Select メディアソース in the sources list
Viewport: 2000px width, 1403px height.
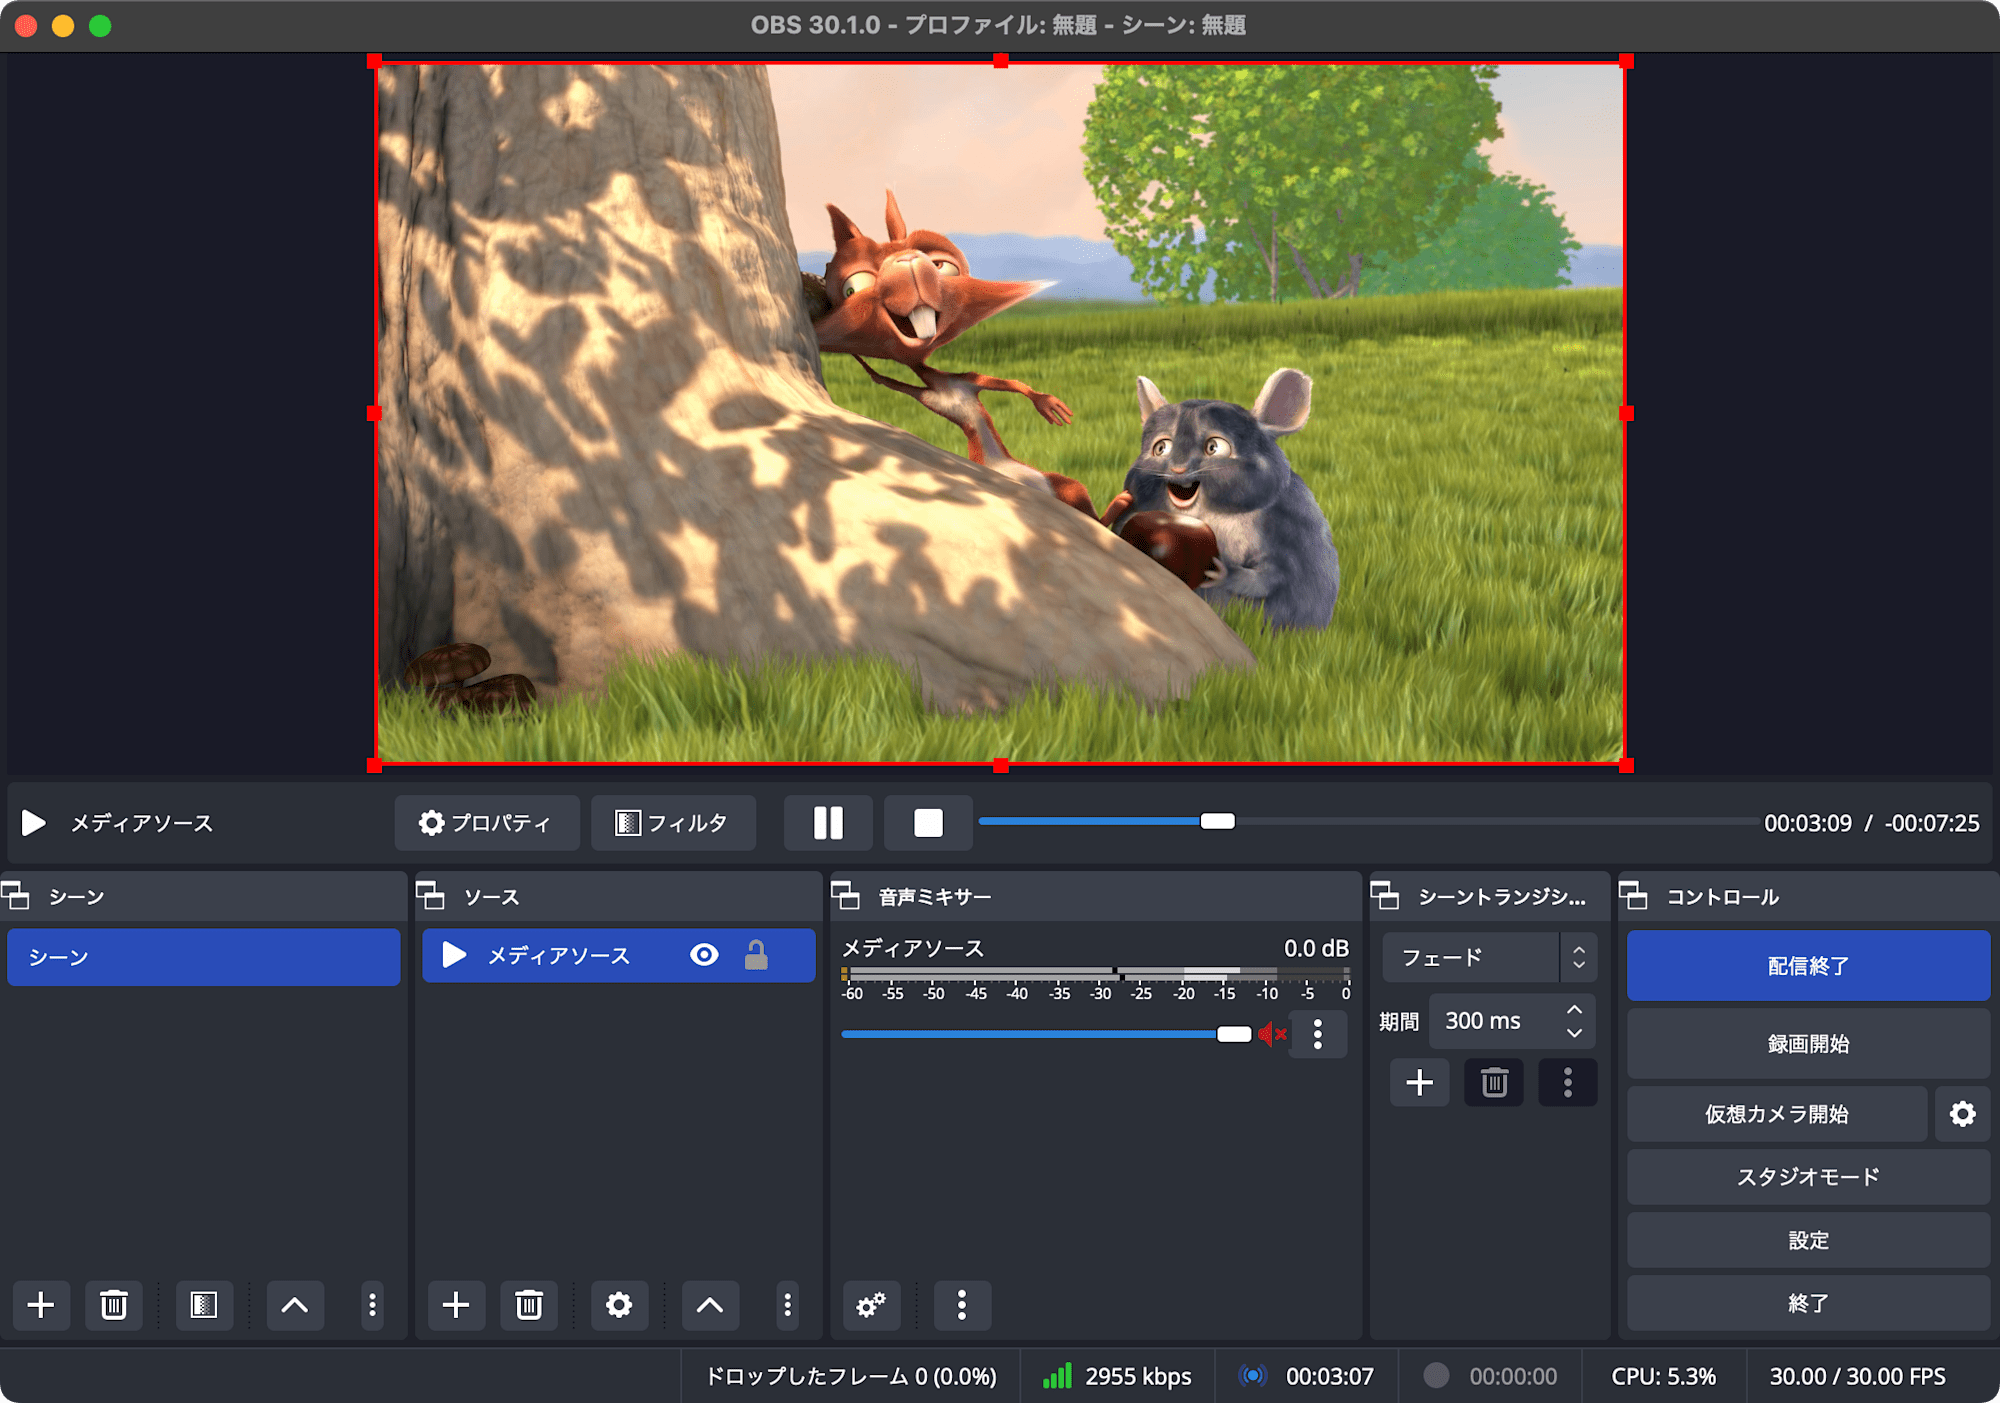618,955
